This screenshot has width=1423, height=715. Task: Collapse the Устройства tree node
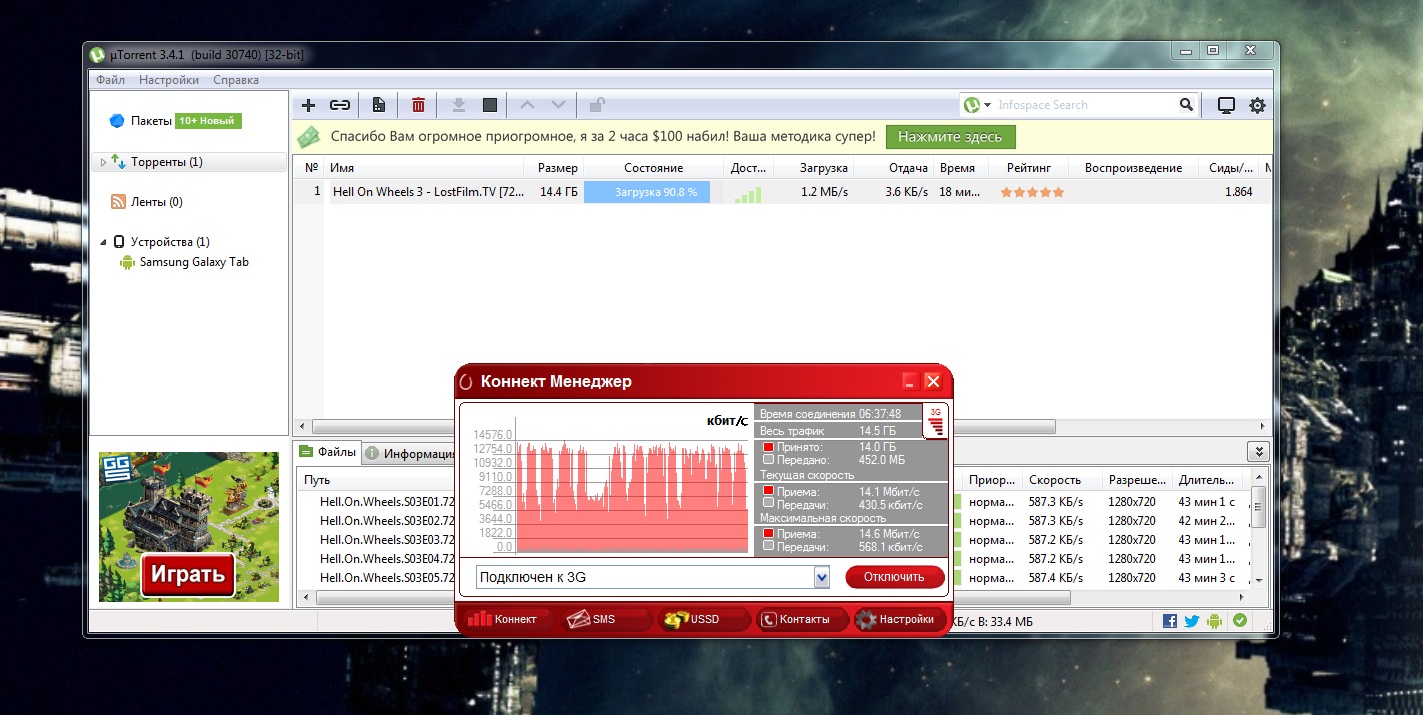(x=102, y=242)
